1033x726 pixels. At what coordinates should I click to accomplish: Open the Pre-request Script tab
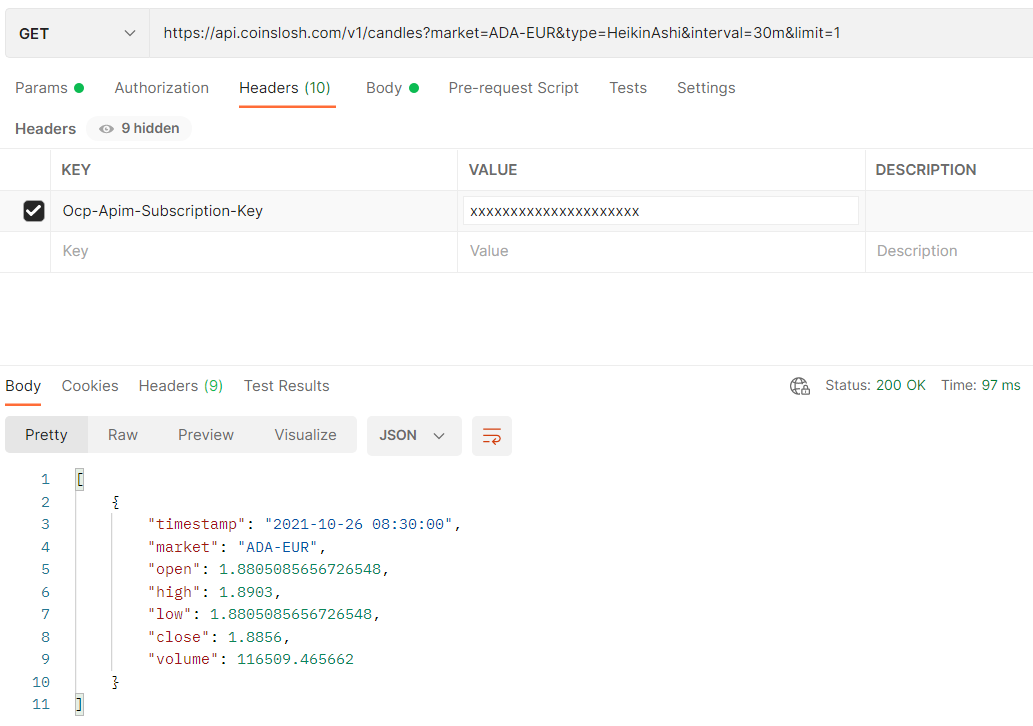(x=513, y=88)
